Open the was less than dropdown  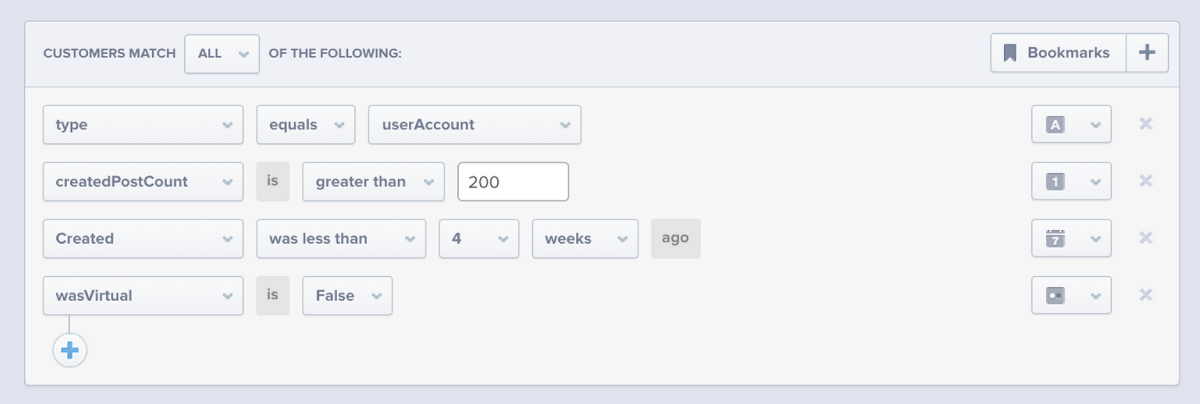pyautogui.click(x=341, y=238)
